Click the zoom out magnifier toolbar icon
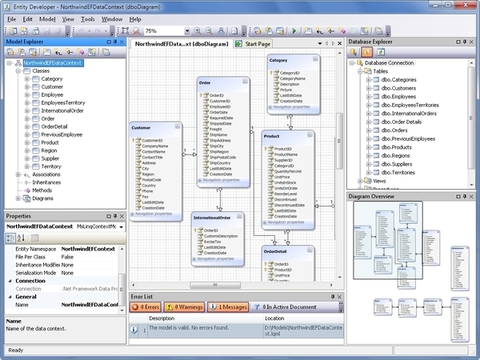Viewport: 480px width, 360px height. (x=209, y=31)
